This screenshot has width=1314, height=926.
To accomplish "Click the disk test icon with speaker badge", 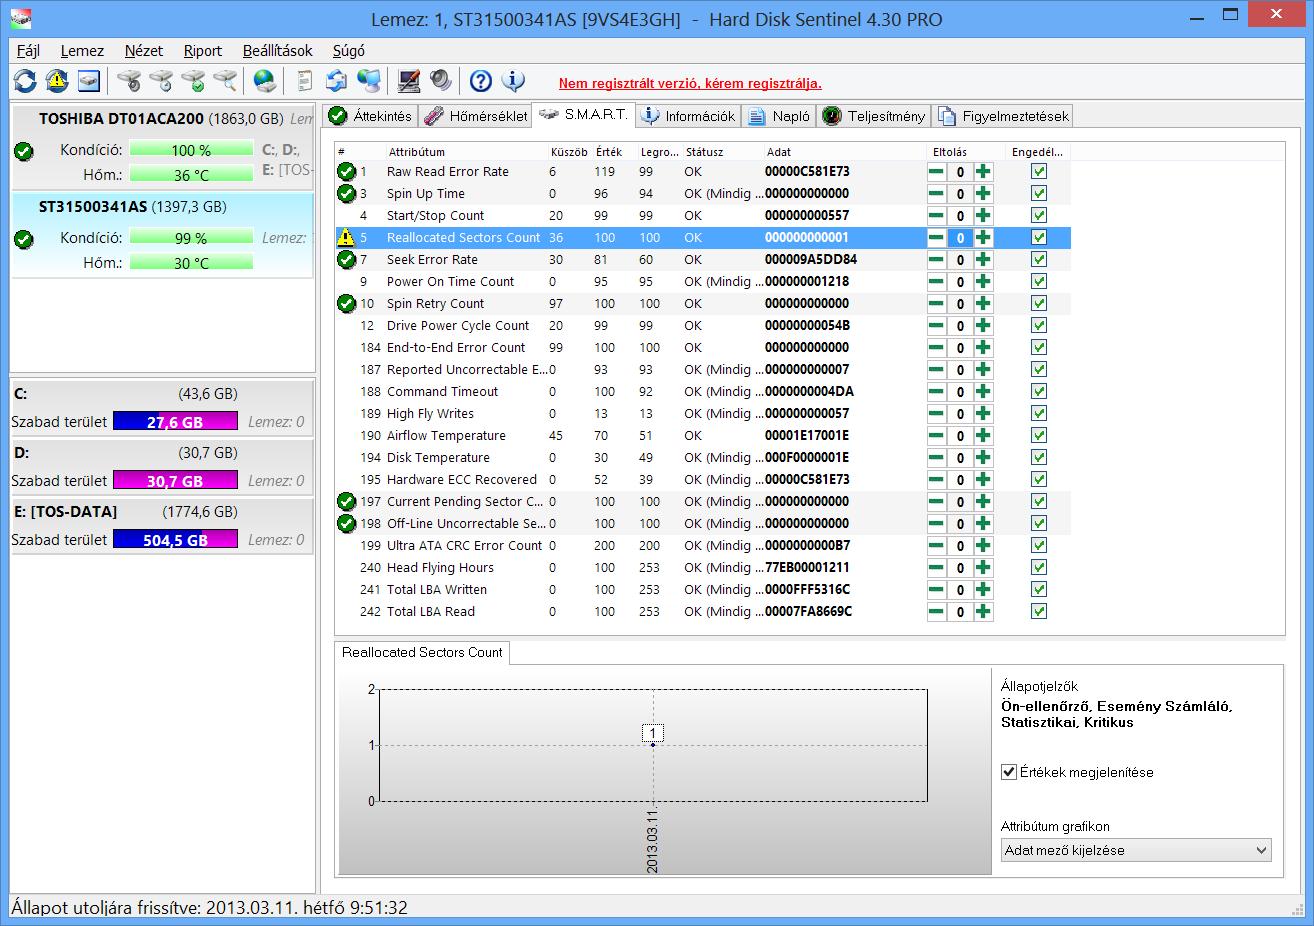I will pyautogui.click(x=129, y=82).
